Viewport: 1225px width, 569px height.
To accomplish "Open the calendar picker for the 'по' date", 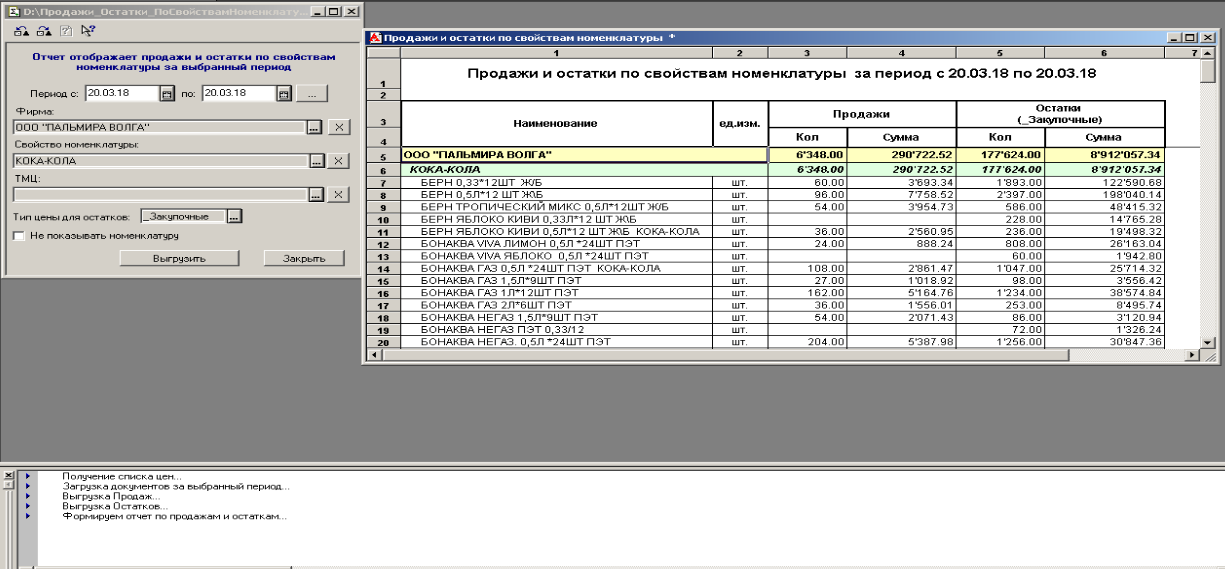I will [283, 93].
